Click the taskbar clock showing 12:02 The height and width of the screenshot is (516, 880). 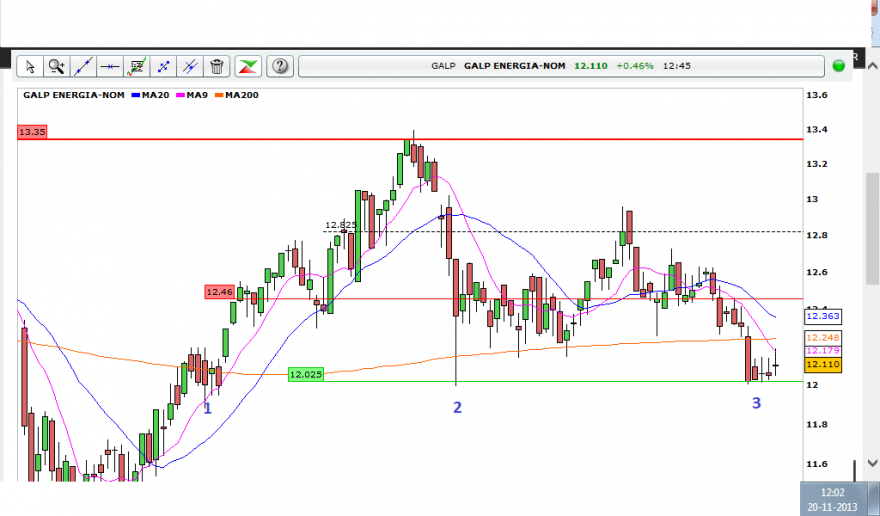point(832,493)
